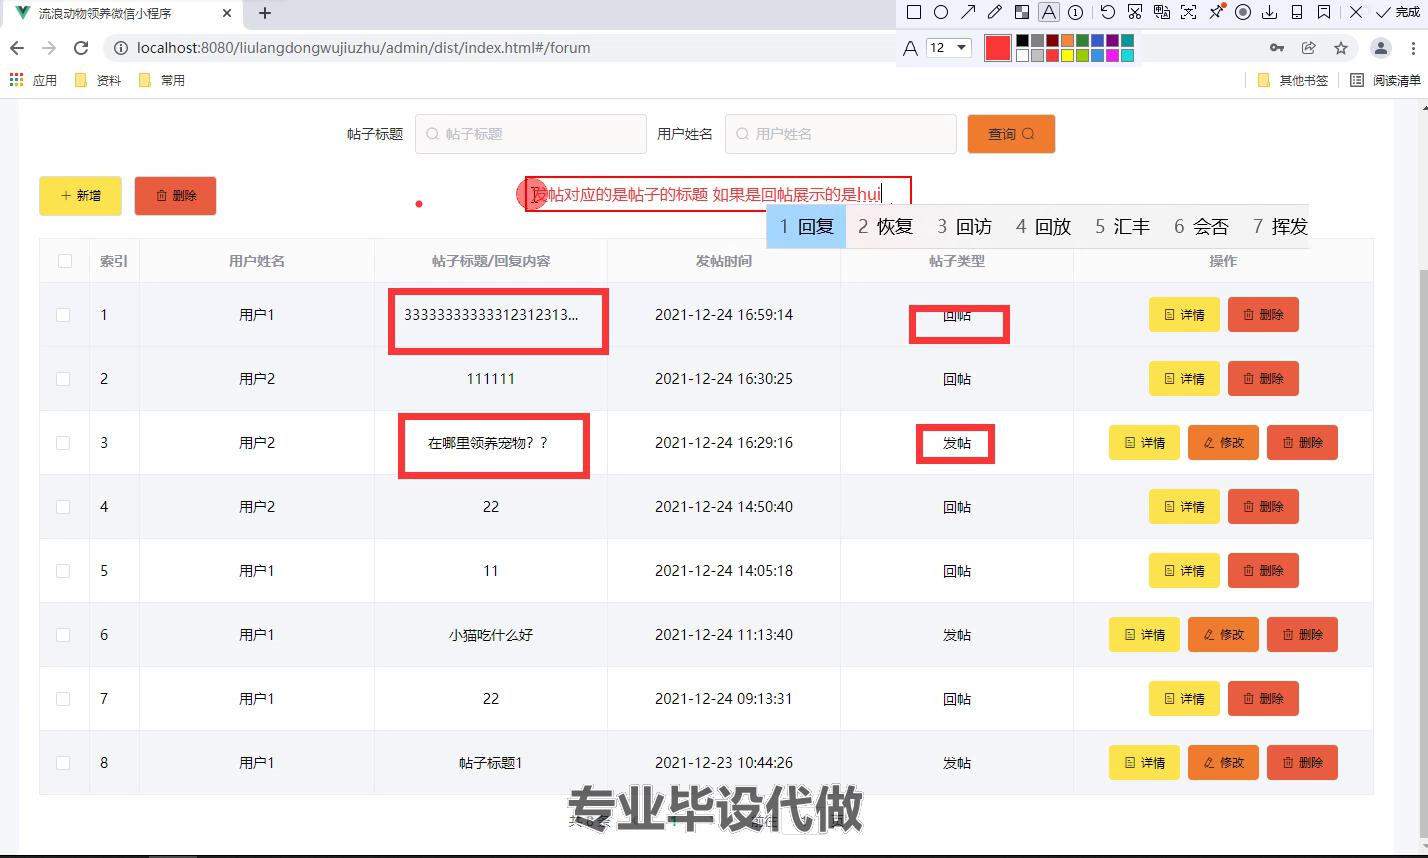Viewport: 1428px width, 858px height.
Task: Open the 应用 apps shortcut
Action: 33,80
